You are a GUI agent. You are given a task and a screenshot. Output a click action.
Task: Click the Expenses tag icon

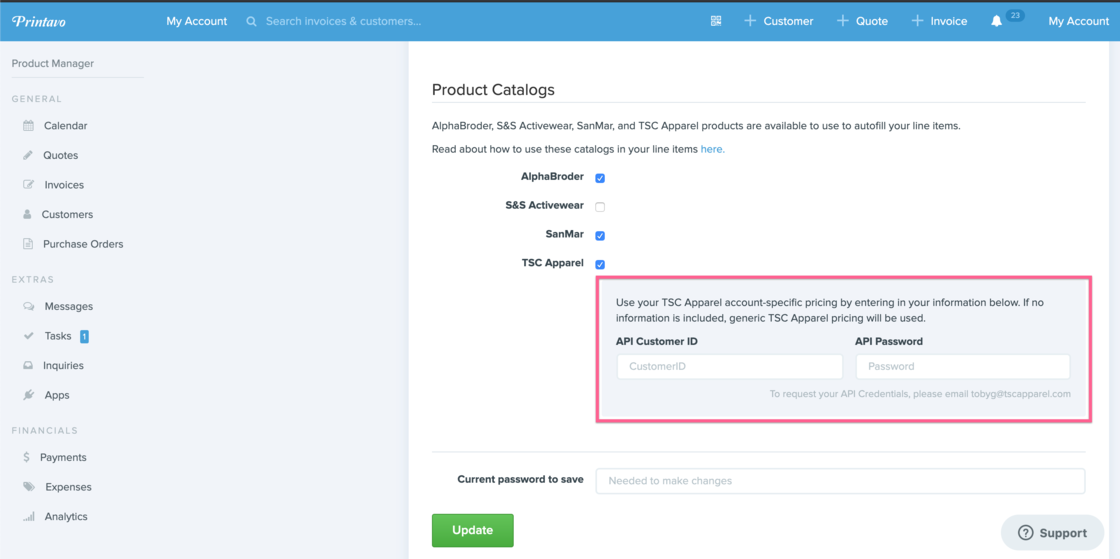pos(29,487)
